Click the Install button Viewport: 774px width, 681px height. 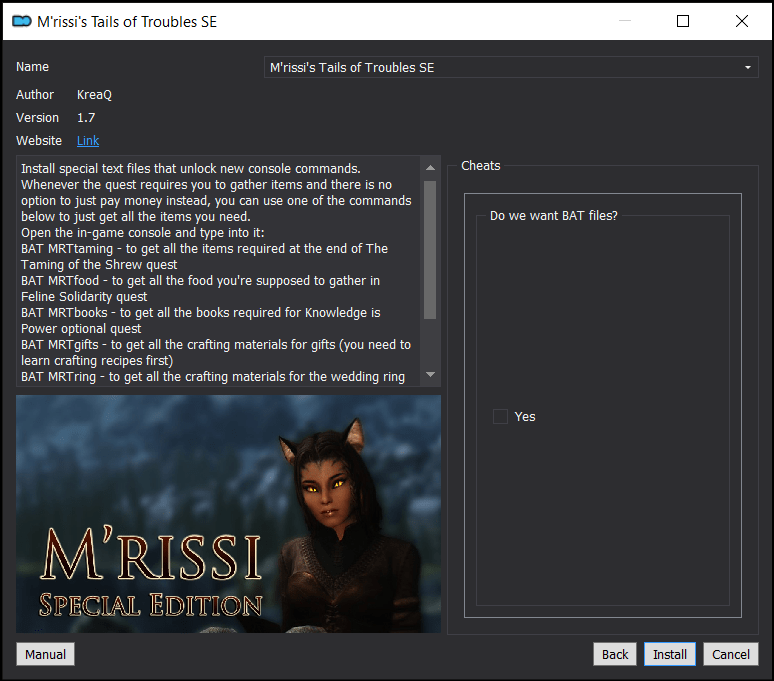[x=669, y=654]
